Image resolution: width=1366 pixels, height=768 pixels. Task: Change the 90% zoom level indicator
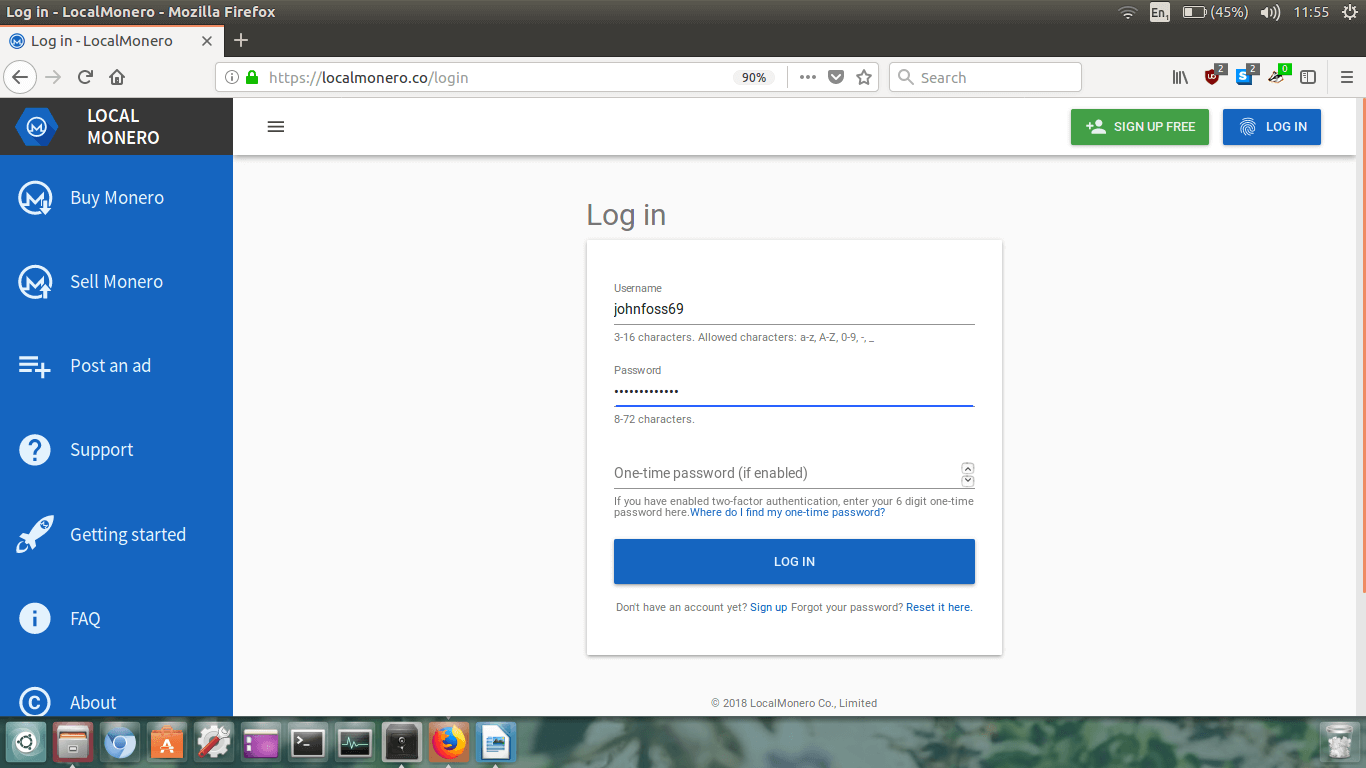tap(754, 78)
